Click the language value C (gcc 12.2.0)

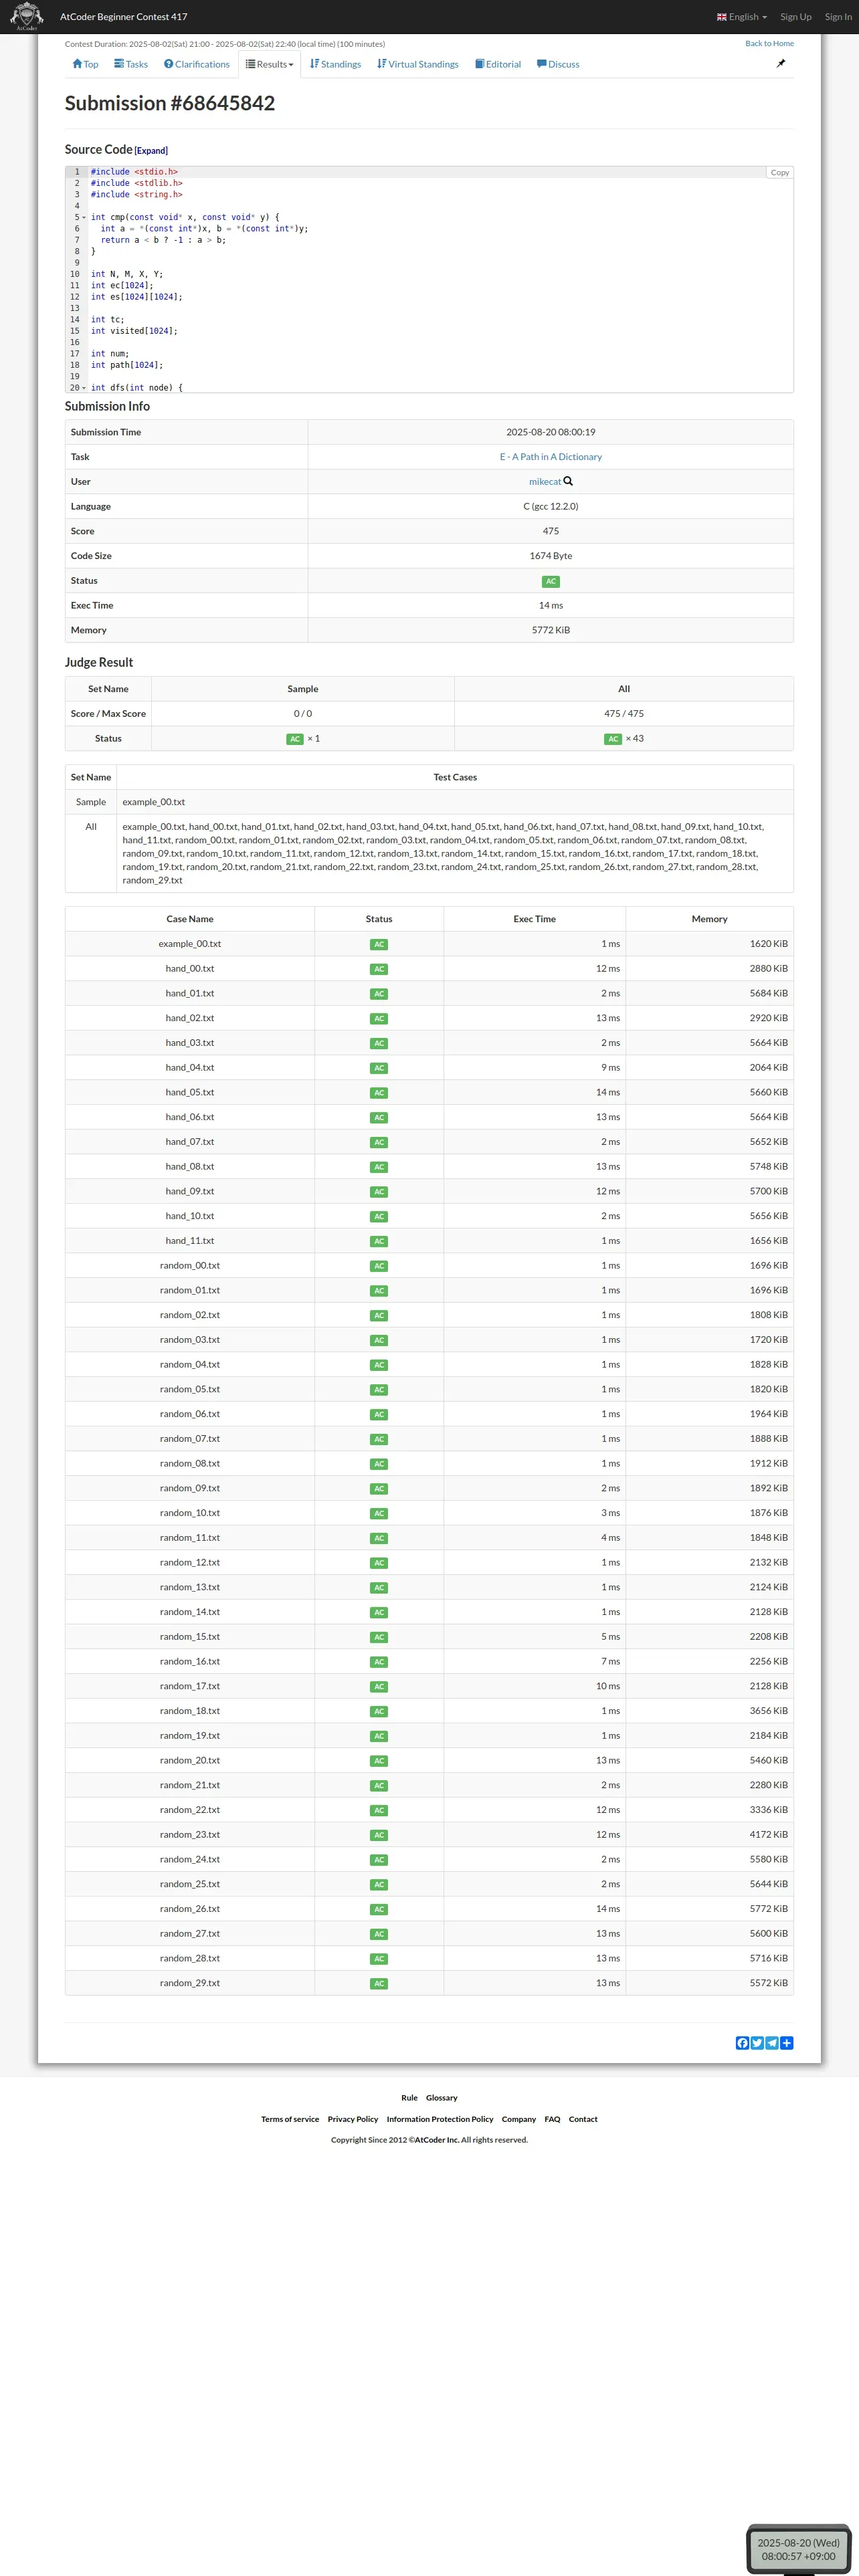tap(551, 507)
